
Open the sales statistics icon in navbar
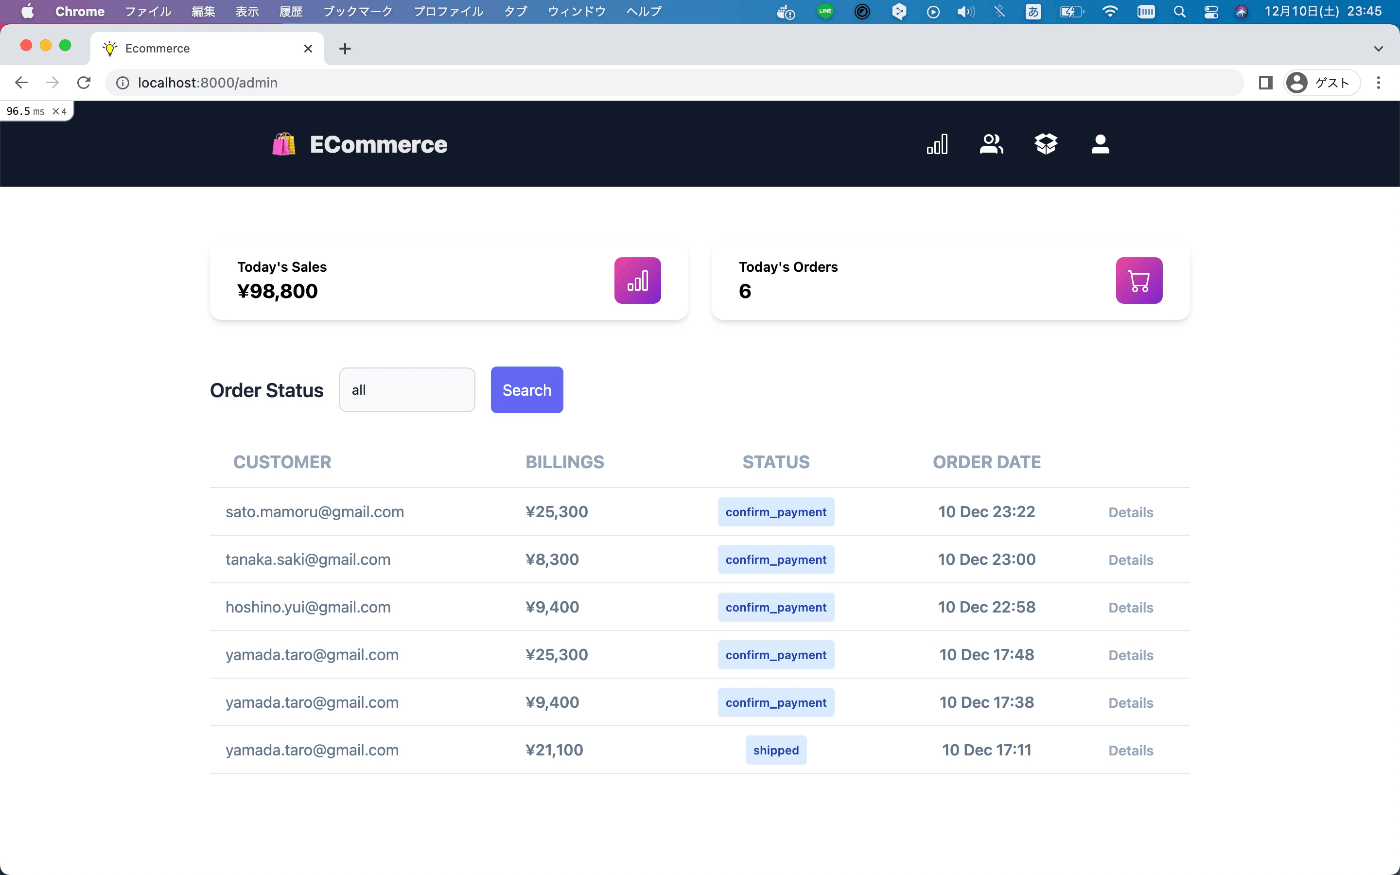point(936,143)
